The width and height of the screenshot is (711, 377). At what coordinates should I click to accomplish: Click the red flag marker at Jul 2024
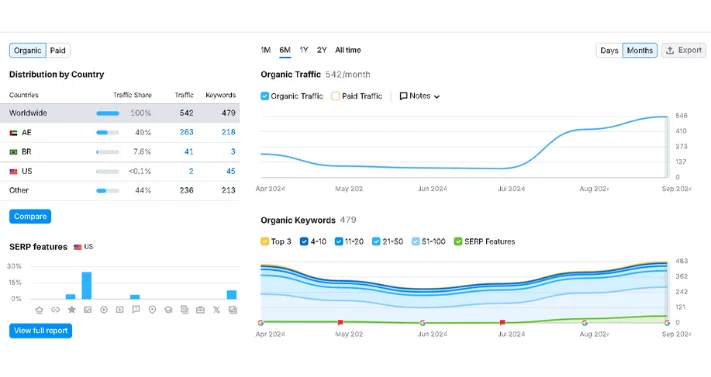(502, 323)
